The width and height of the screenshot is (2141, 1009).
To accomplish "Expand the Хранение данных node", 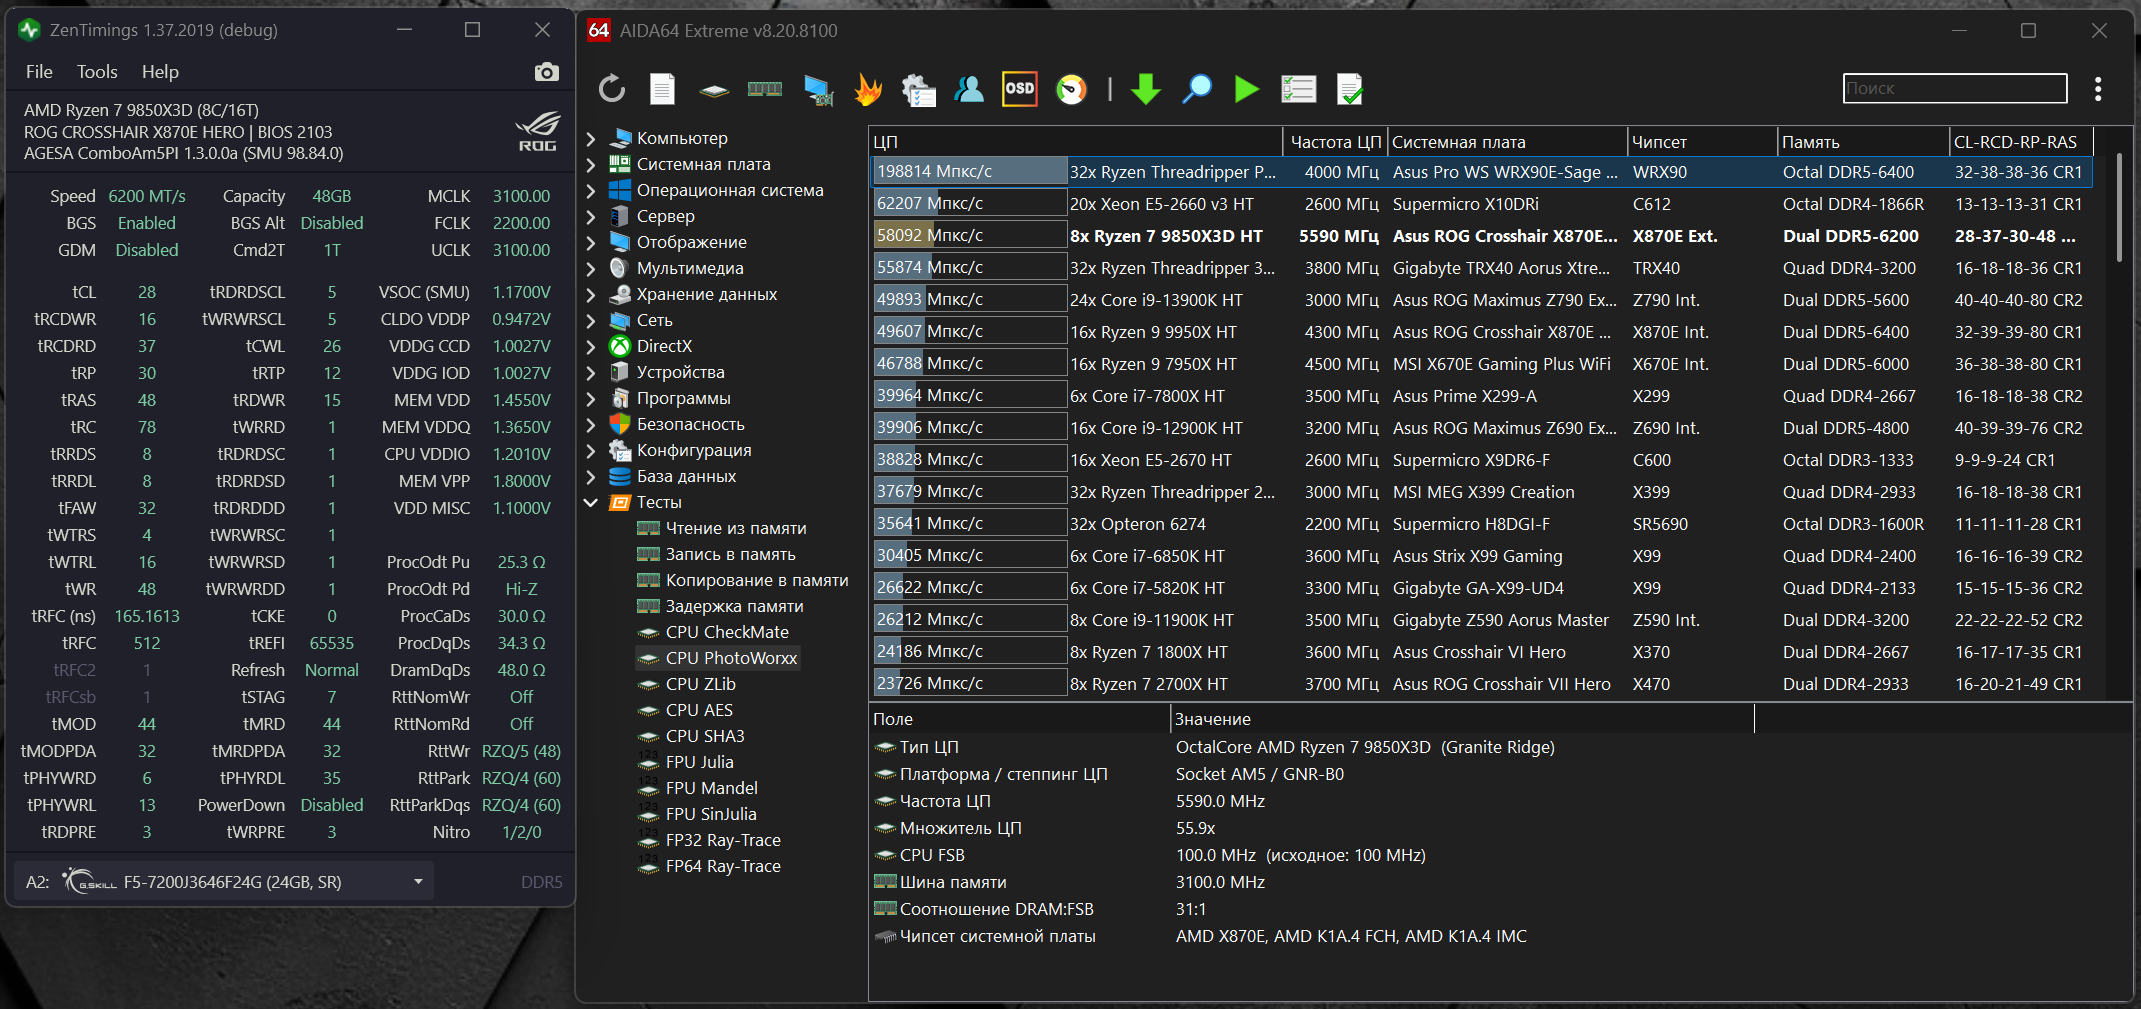I will click(x=591, y=294).
